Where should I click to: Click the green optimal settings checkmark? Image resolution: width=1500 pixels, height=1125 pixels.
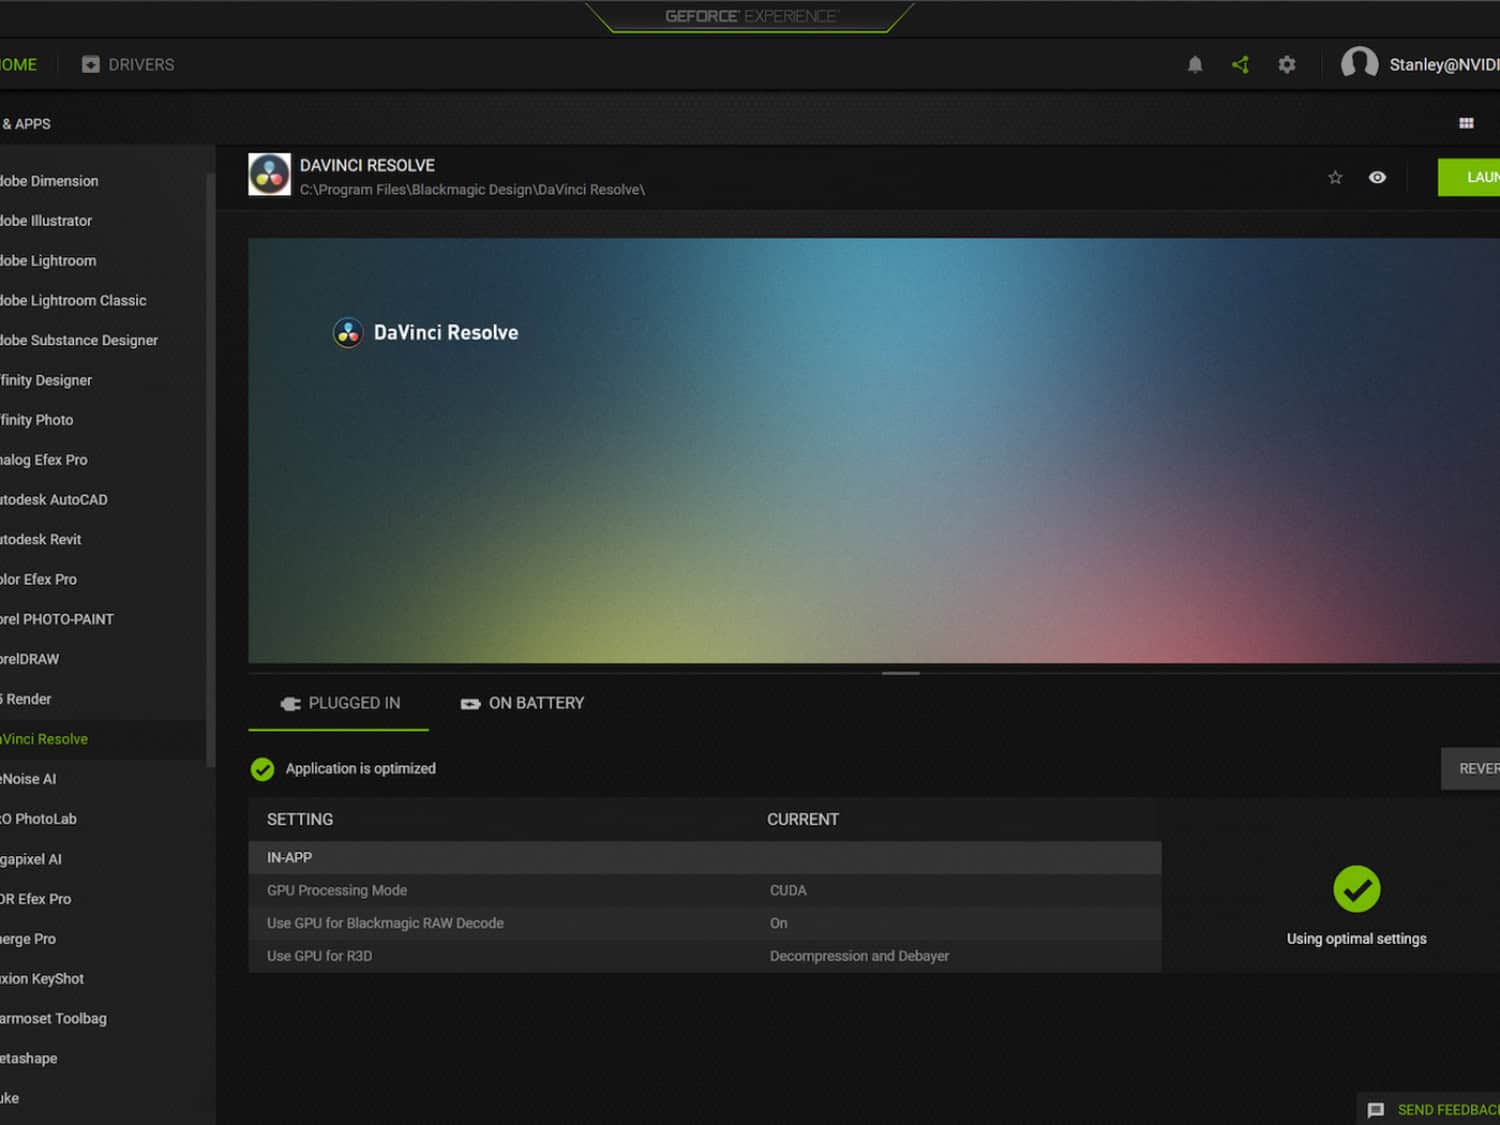(x=1357, y=889)
